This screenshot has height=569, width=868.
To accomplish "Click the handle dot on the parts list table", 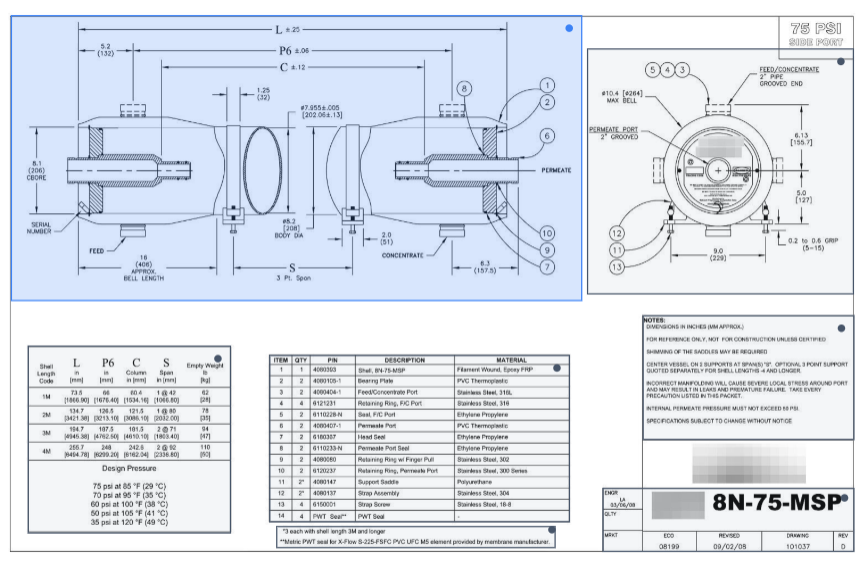I will [557, 368].
